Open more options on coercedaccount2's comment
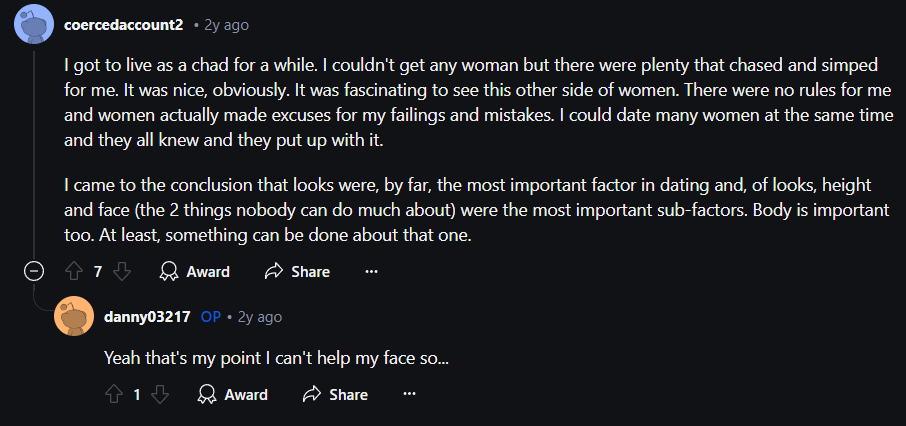Image resolution: width=906 pixels, height=426 pixels. tap(371, 271)
